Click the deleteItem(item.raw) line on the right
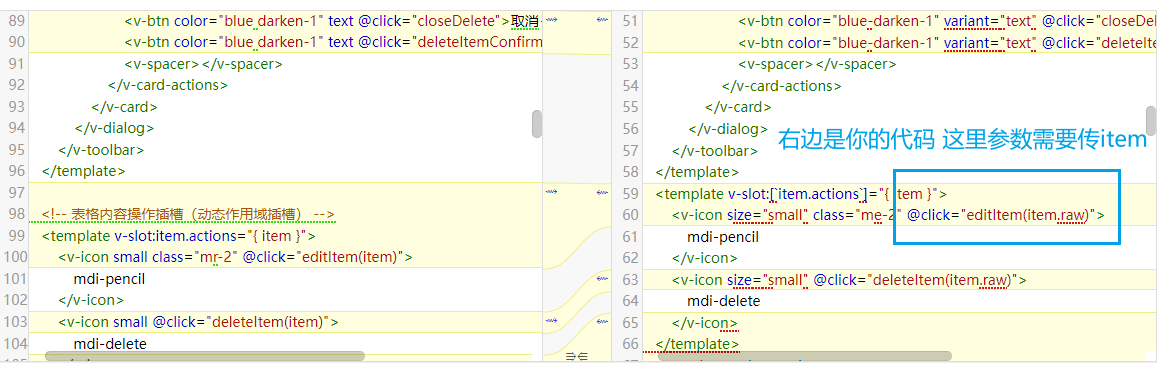This screenshot has height=372, width=1171. 850,279
